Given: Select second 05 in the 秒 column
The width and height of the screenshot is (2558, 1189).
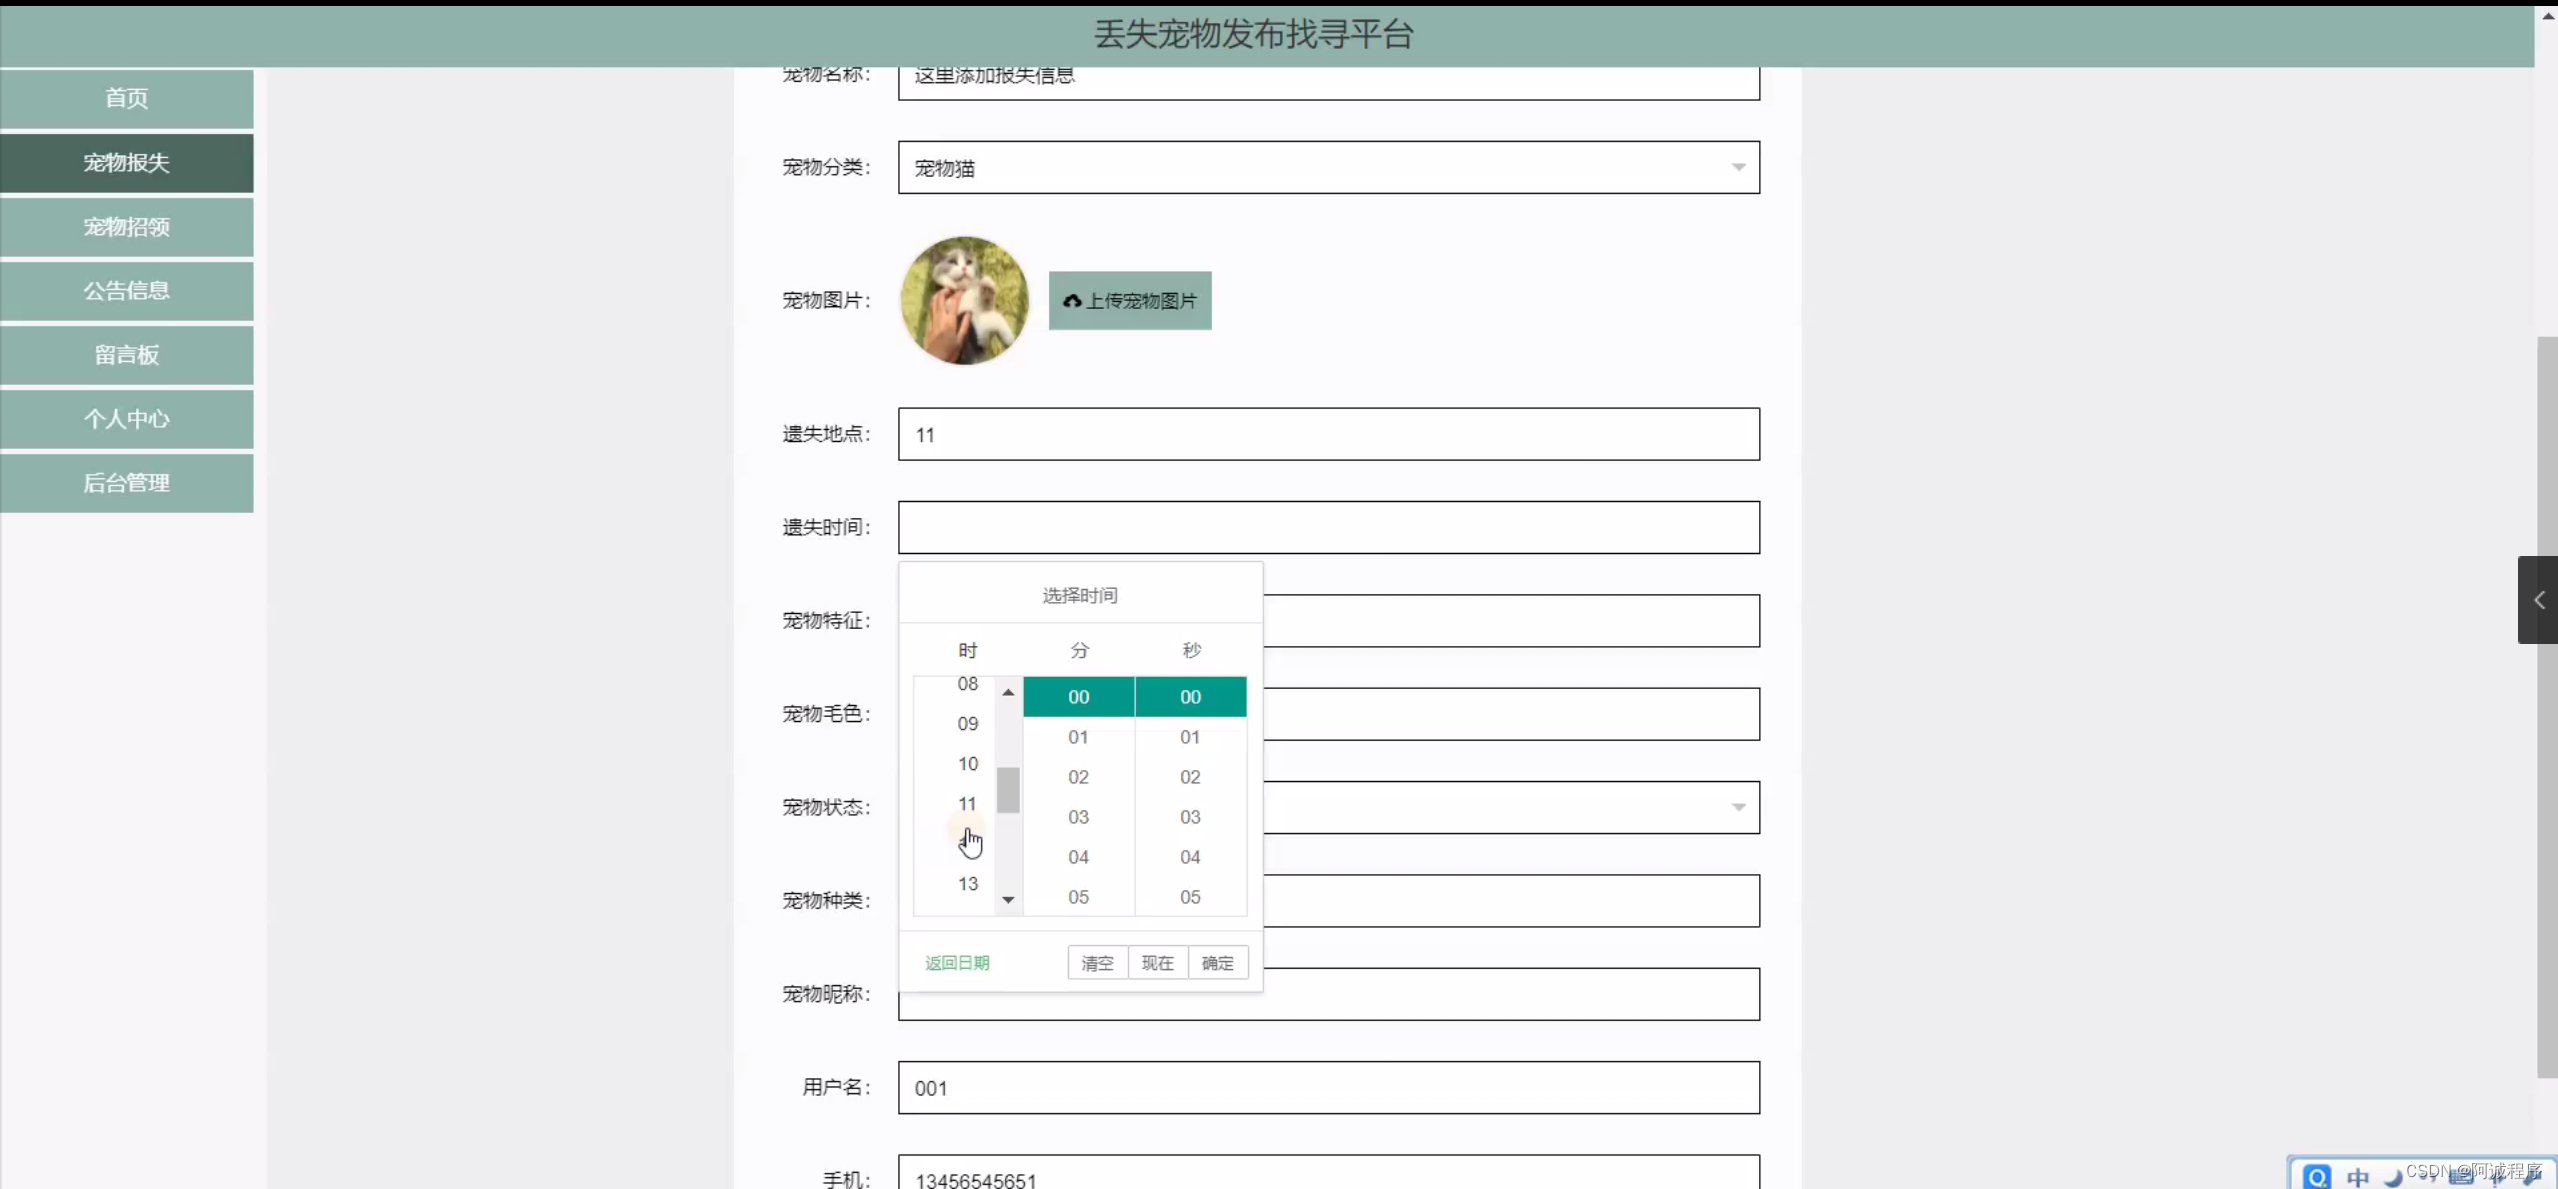Looking at the screenshot, I should [x=1190, y=897].
